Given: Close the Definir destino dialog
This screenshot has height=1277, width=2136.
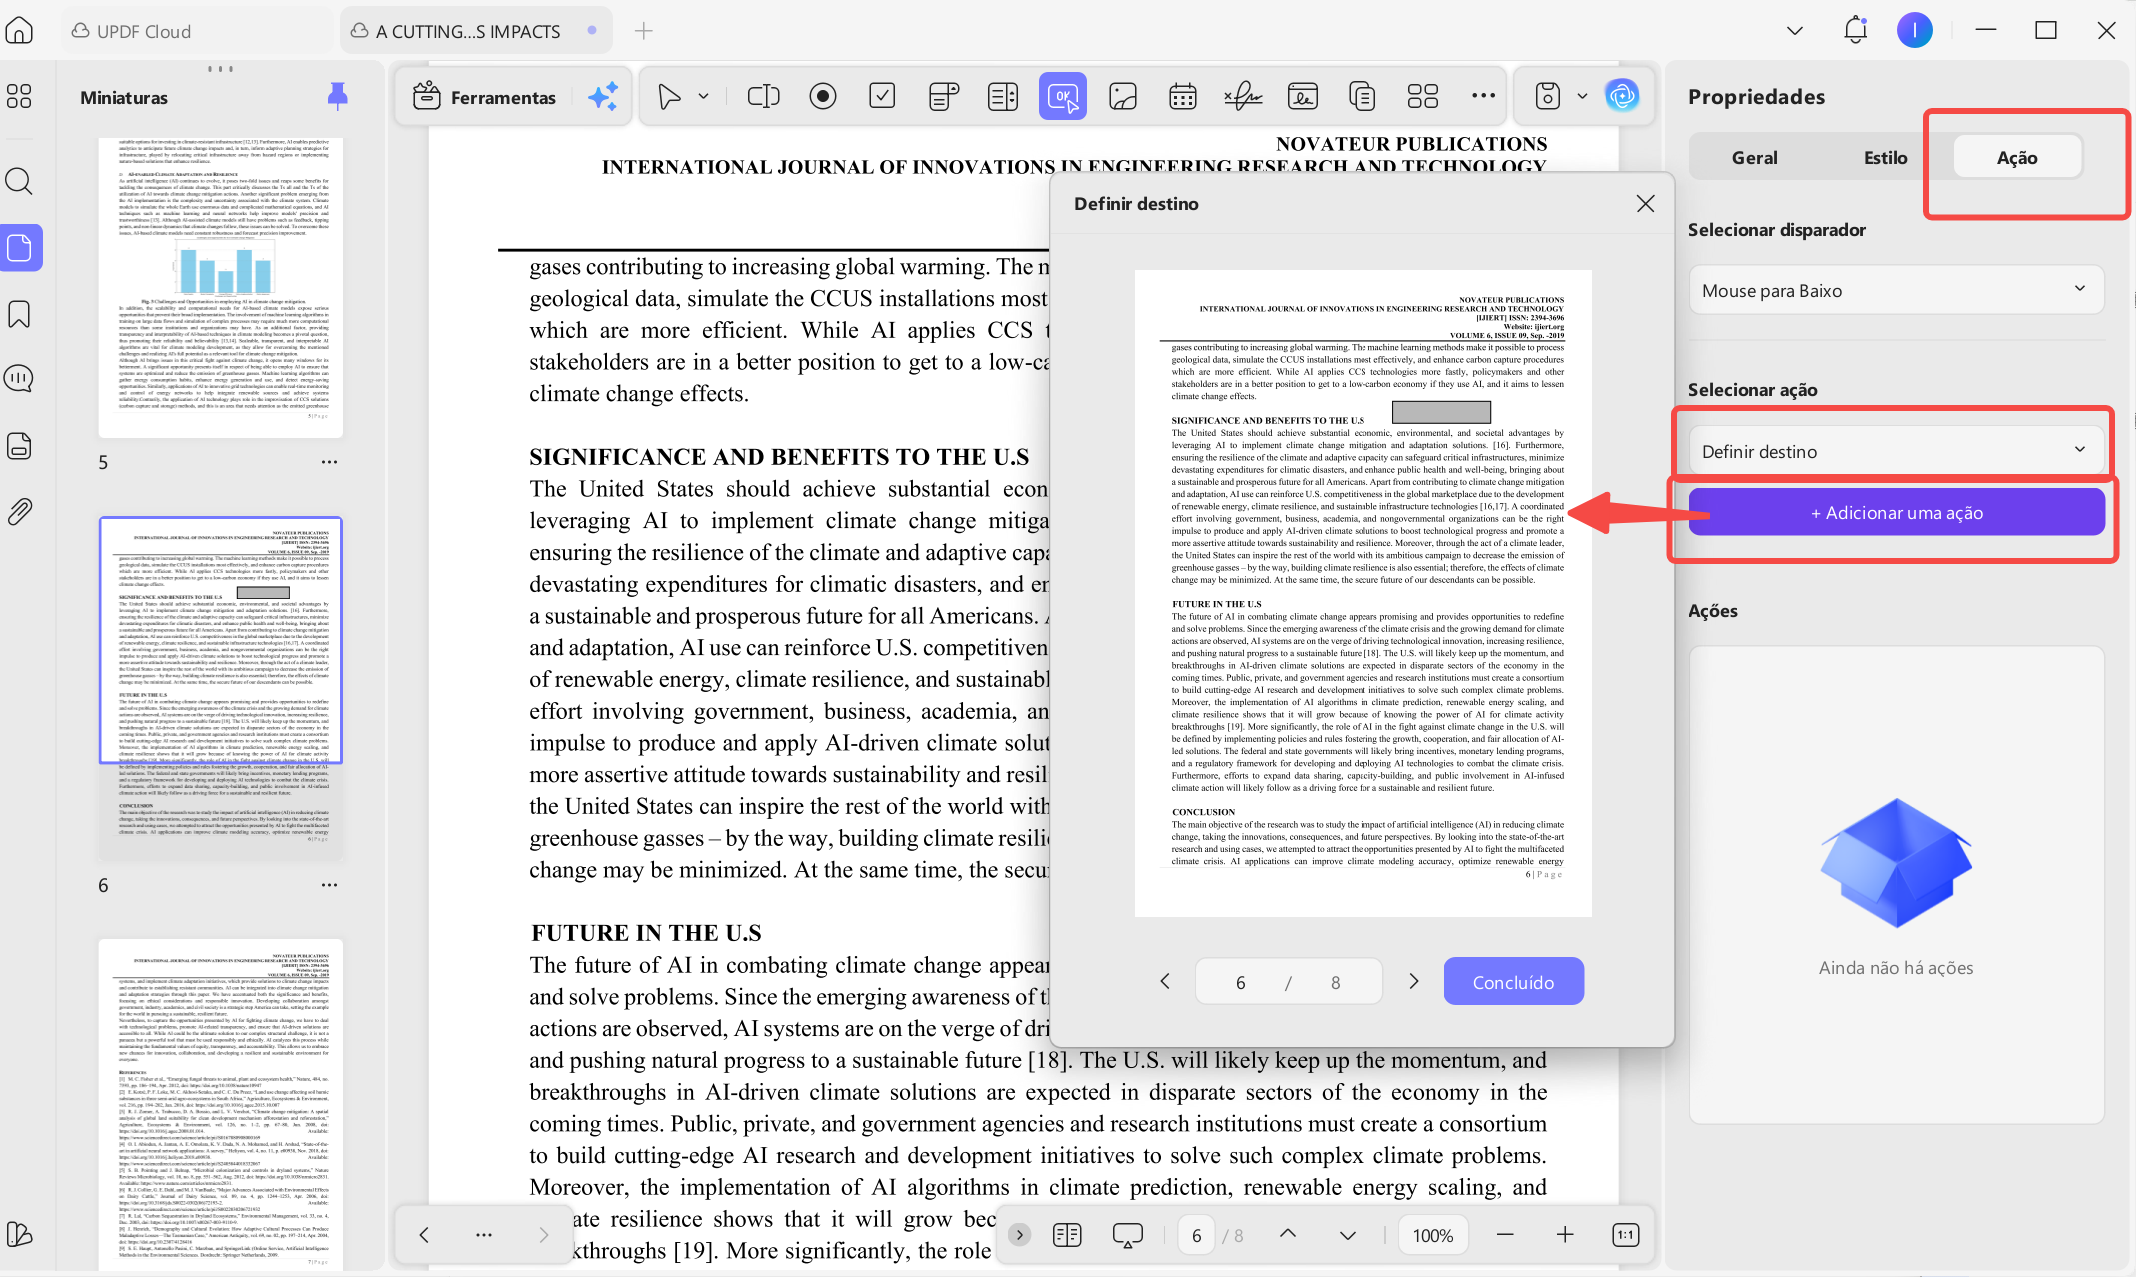Looking at the screenshot, I should 1645,203.
